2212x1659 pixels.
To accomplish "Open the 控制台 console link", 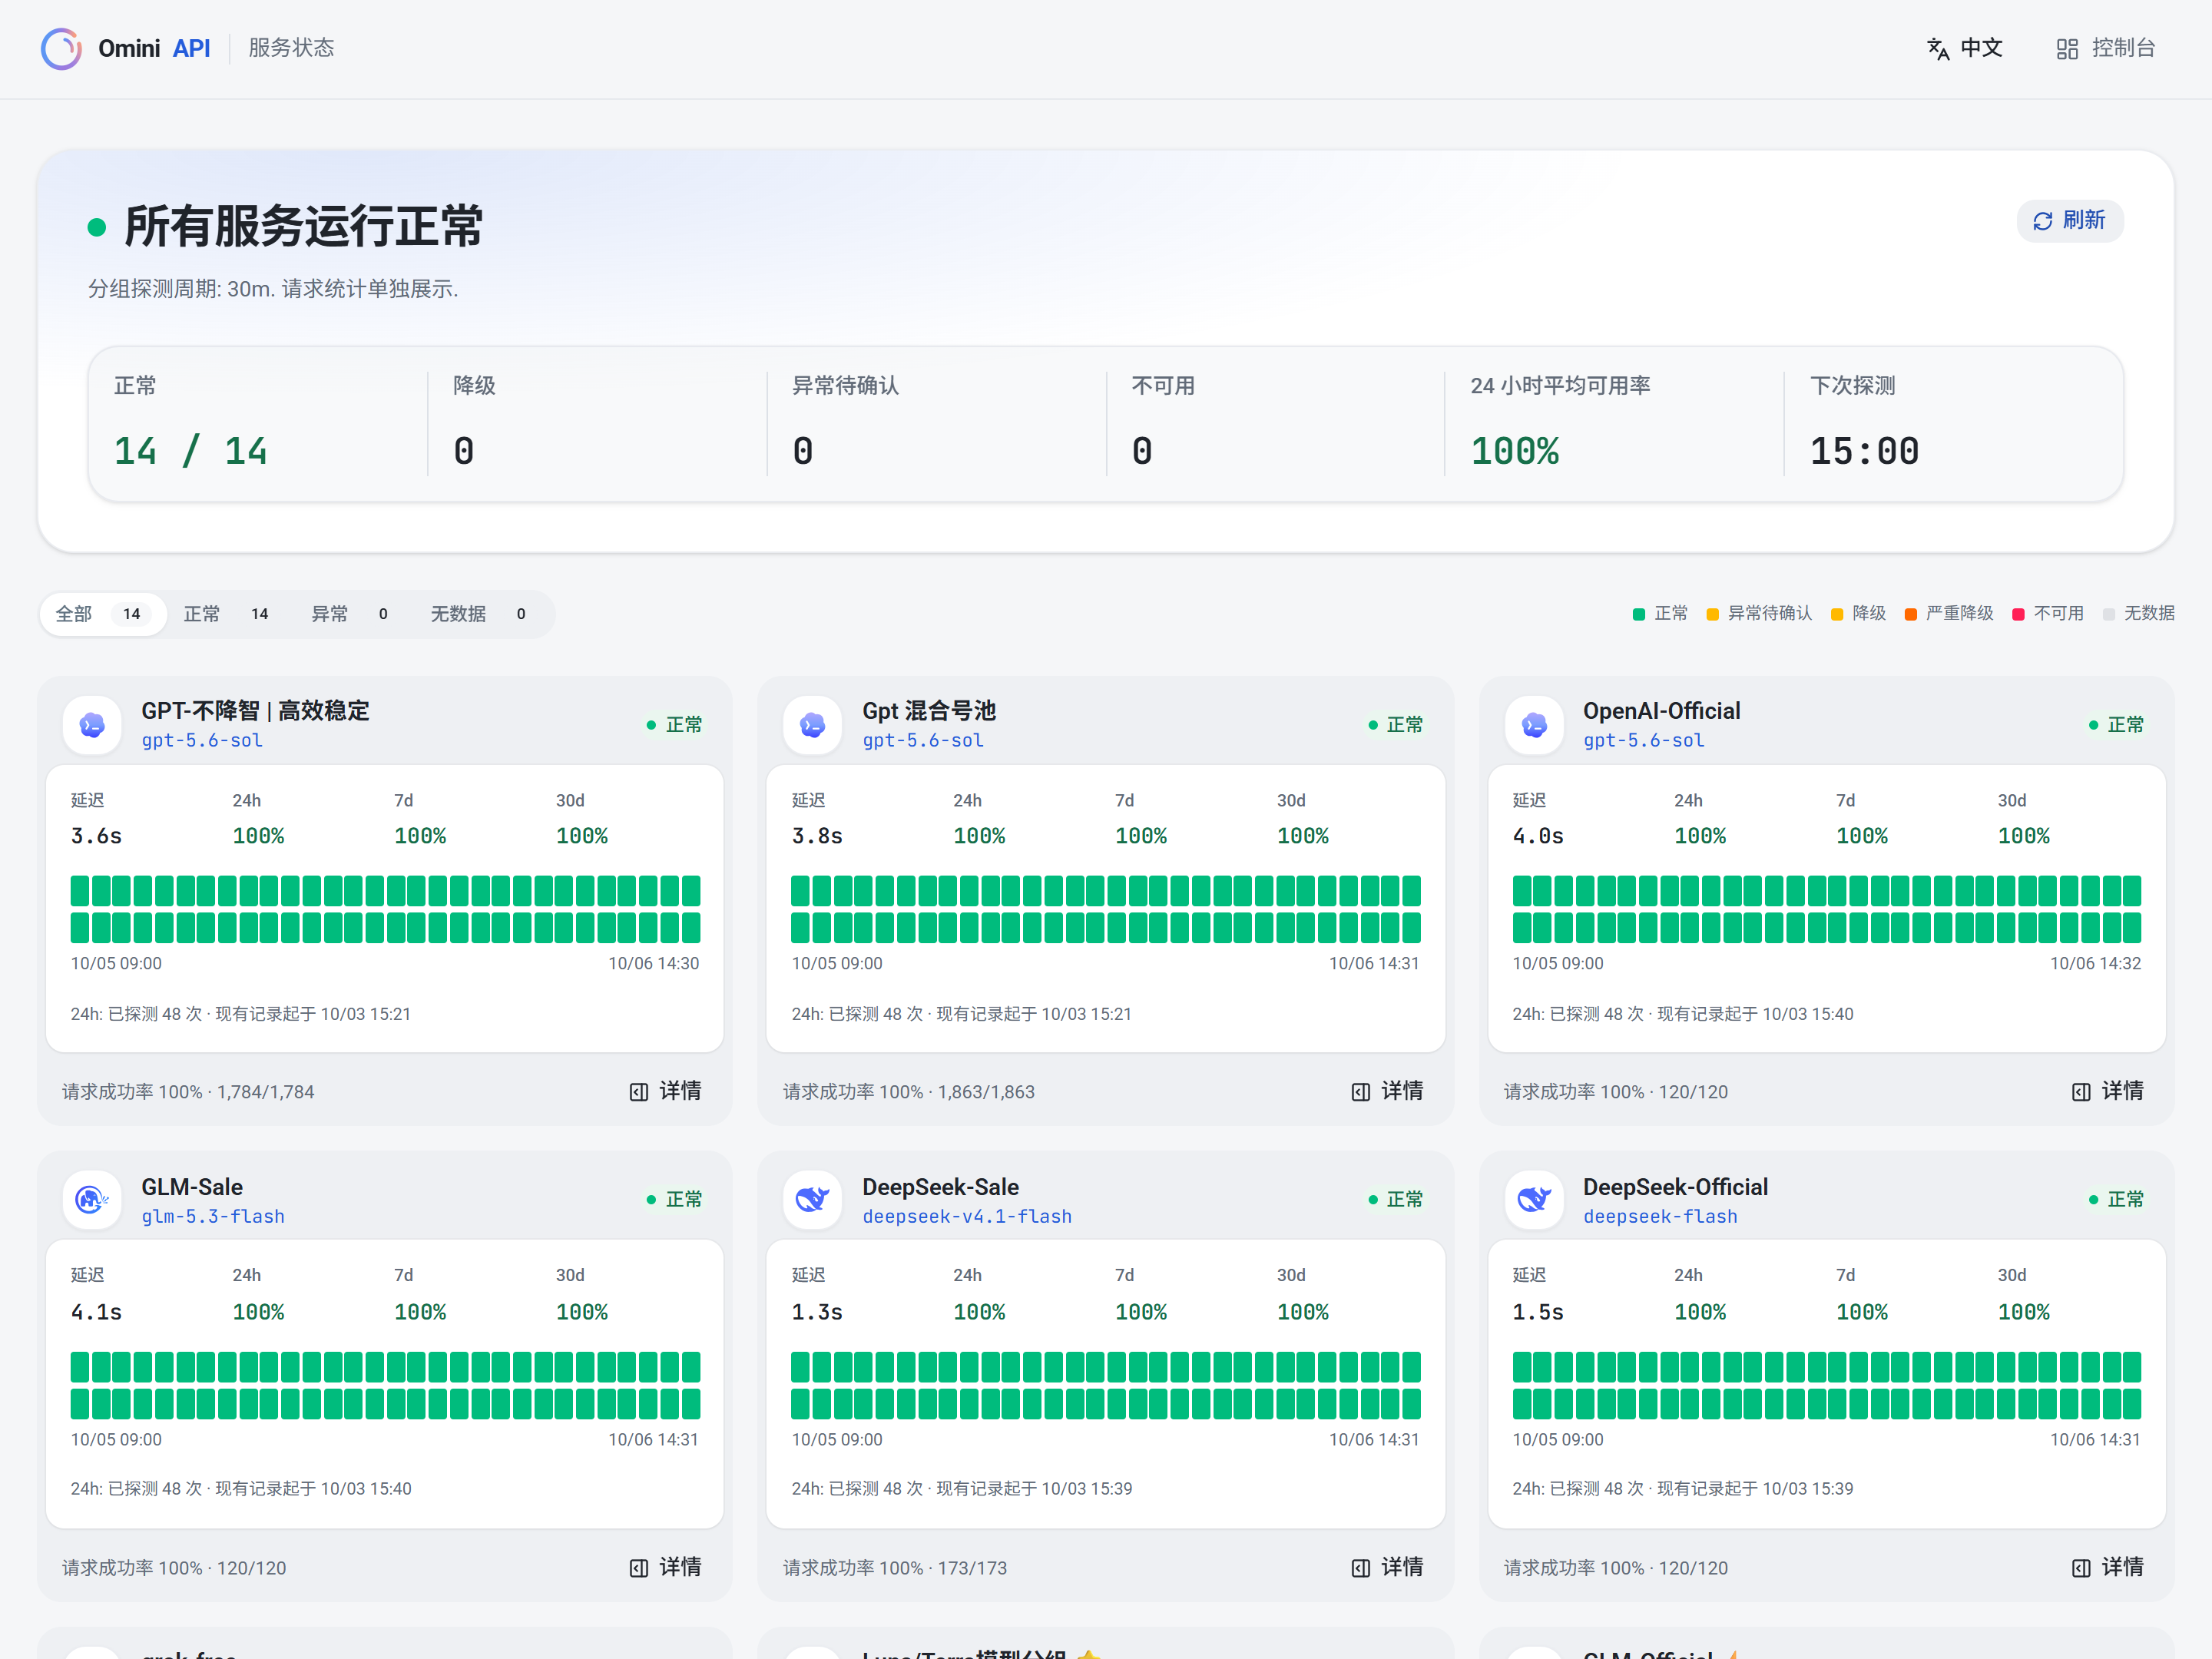I will pos(2106,48).
